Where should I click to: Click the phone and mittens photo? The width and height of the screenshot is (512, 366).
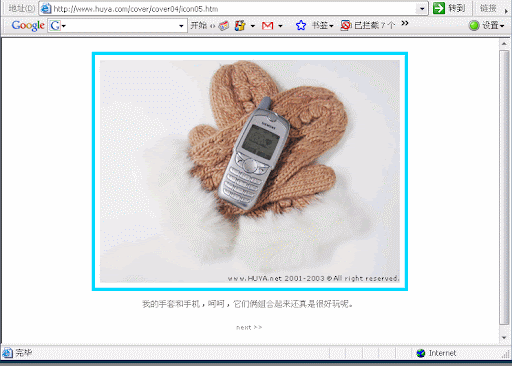[x=250, y=171]
